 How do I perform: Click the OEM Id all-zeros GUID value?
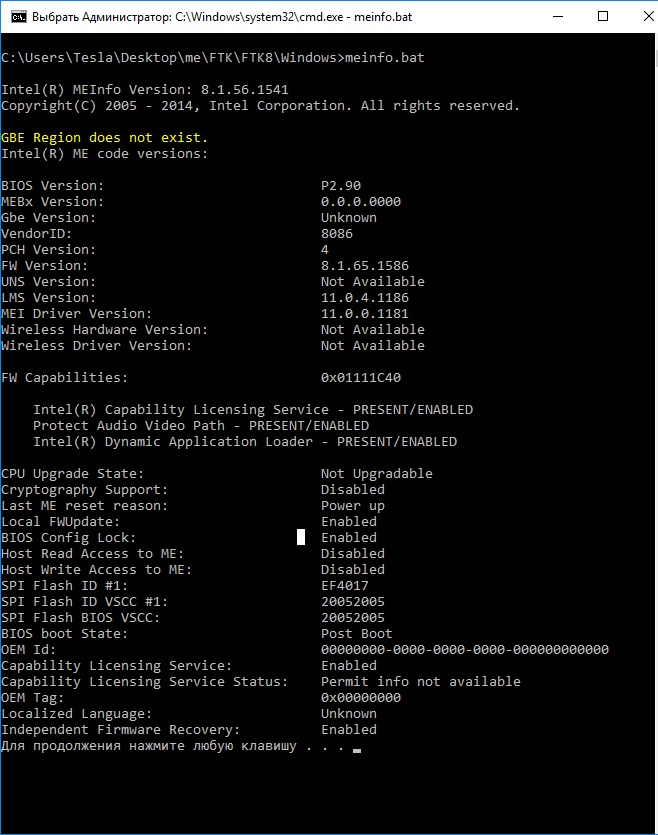point(464,650)
